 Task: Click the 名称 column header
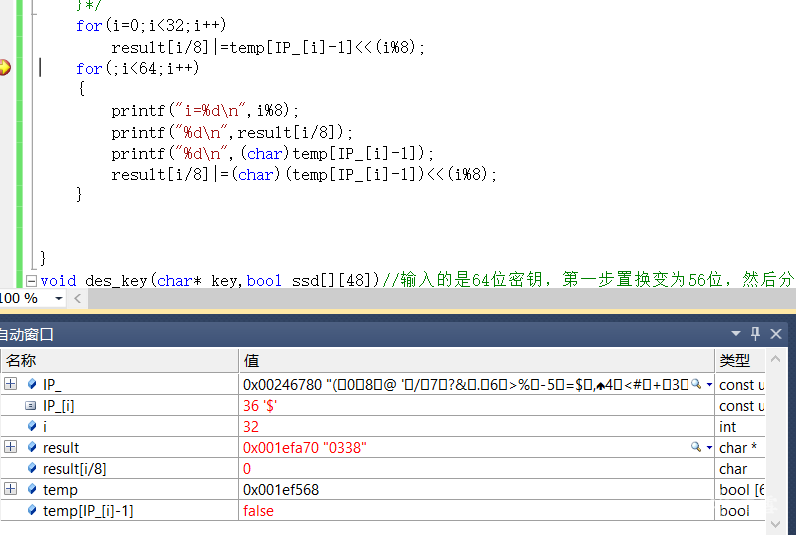(120, 360)
